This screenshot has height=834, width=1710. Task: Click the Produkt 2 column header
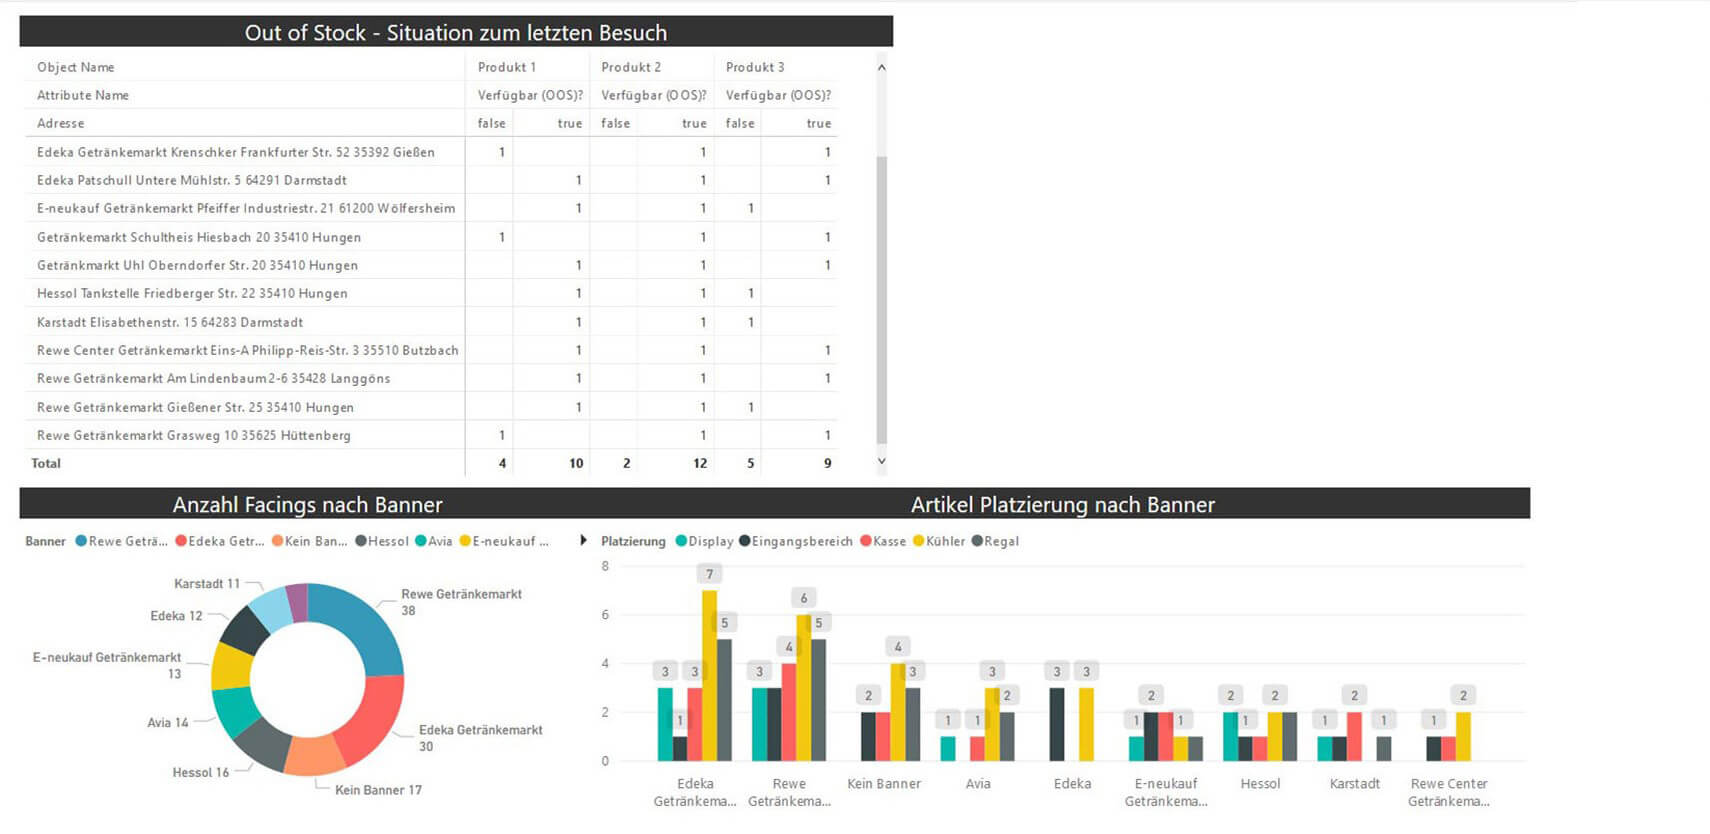click(x=631, y=67)
